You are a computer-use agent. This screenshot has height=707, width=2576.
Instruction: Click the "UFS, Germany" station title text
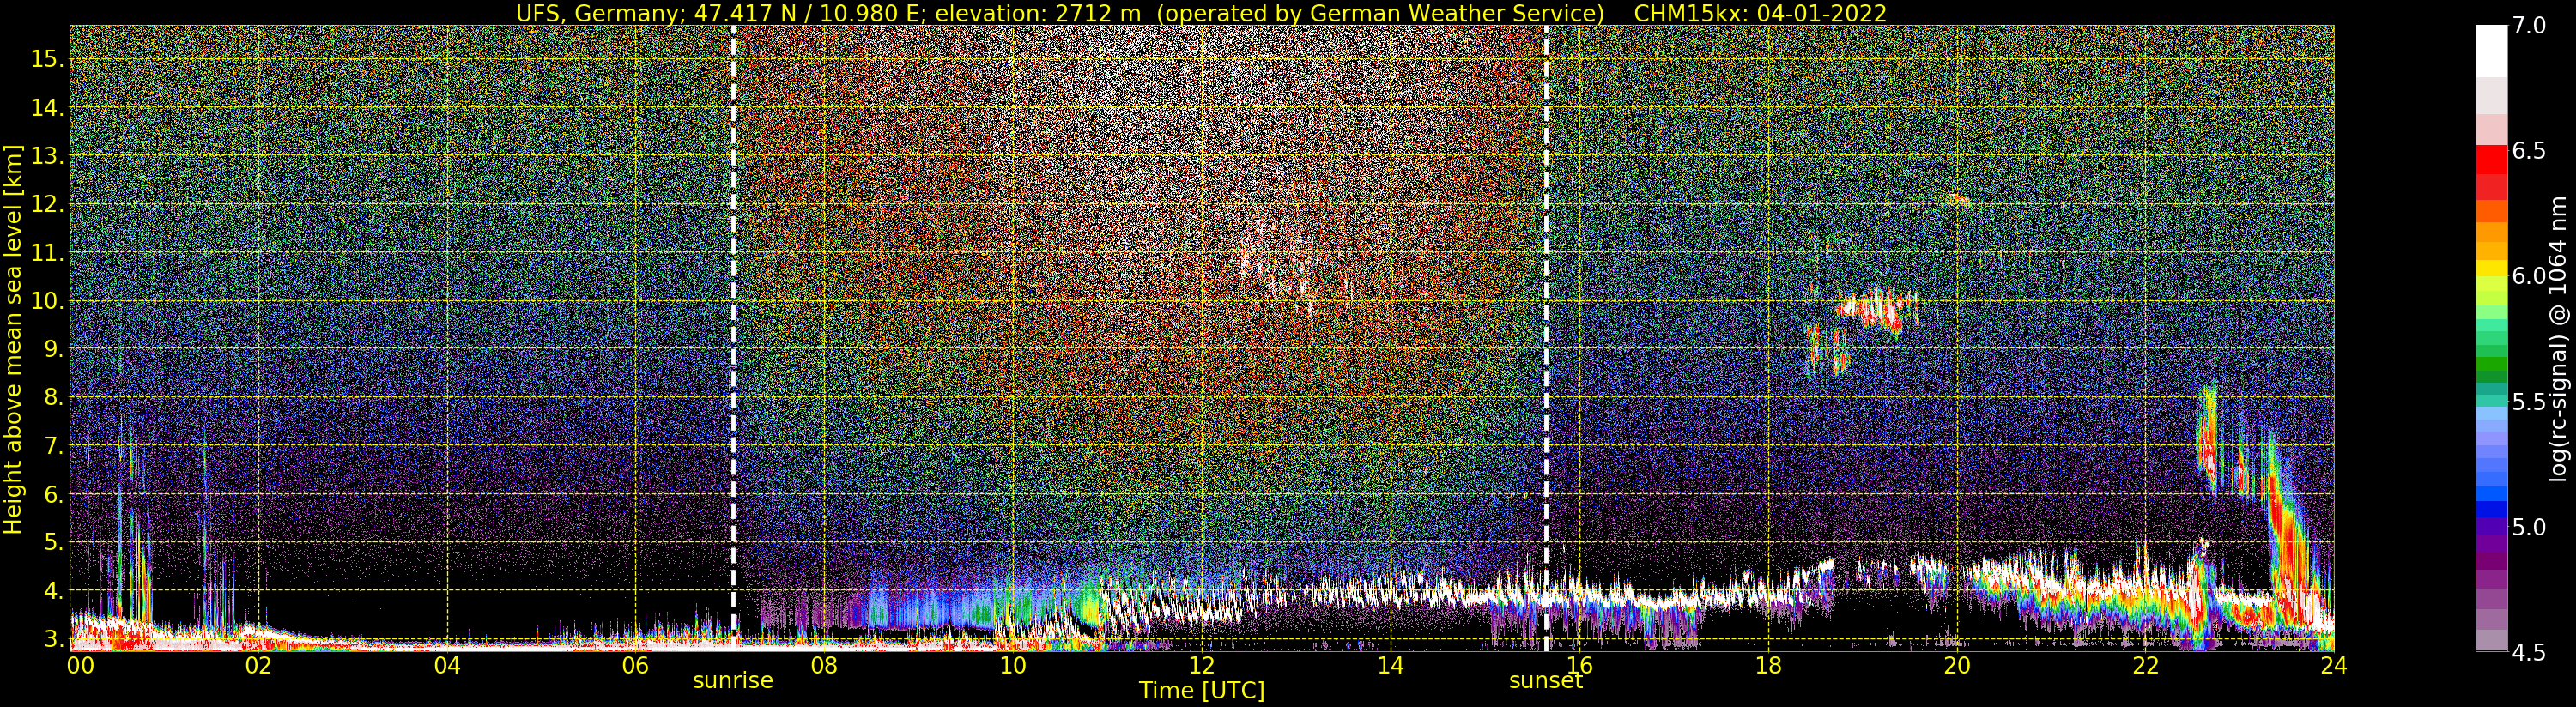(598, 13)
